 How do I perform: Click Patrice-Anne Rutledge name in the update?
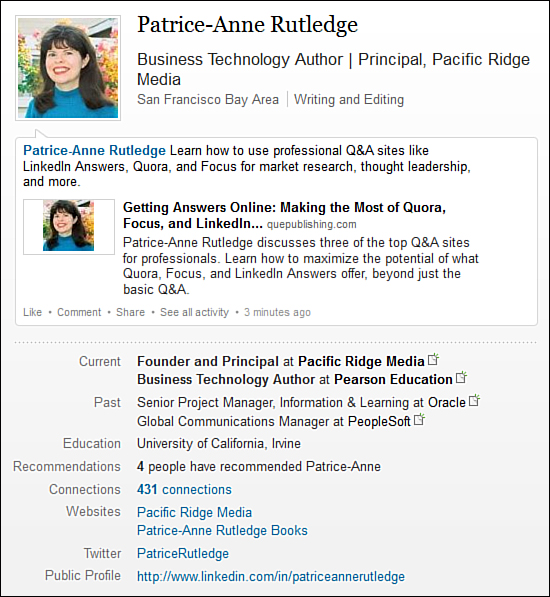[94, 150]
